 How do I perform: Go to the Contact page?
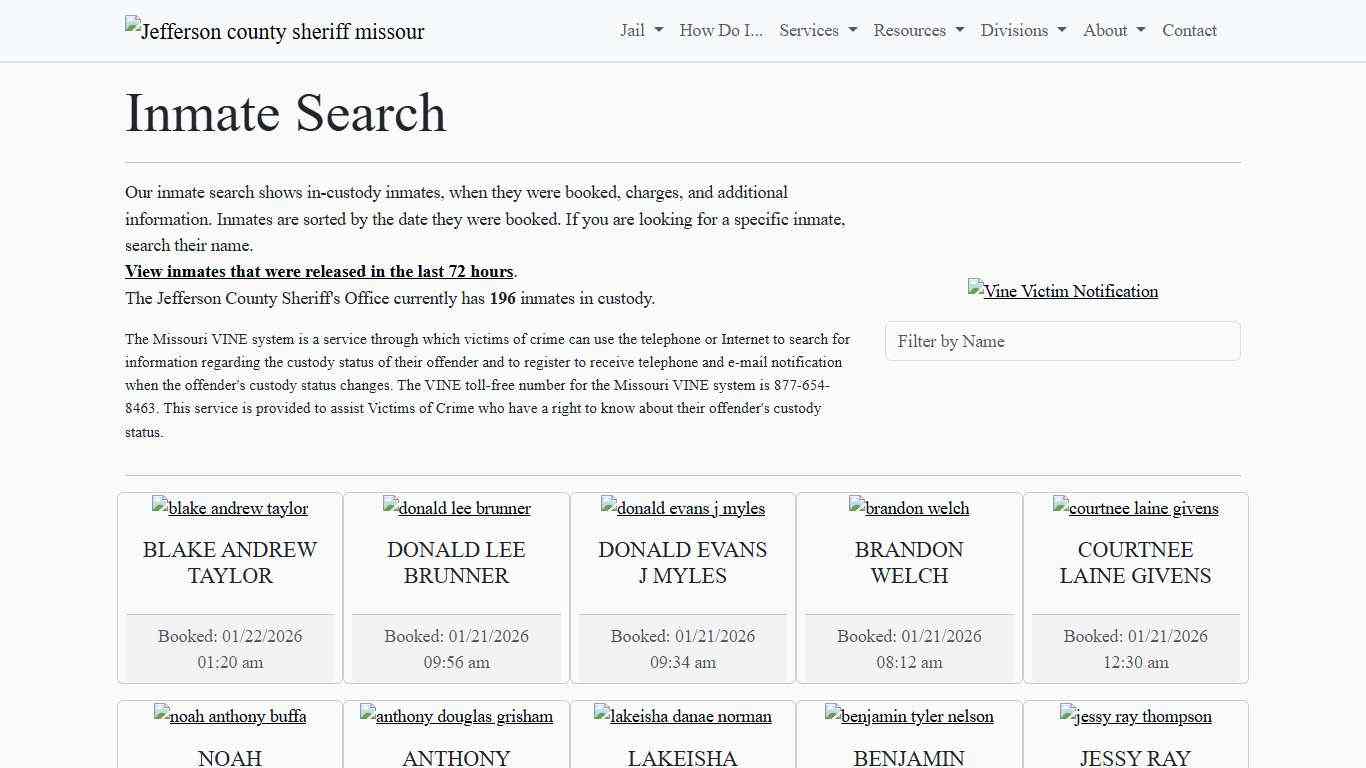[x=1189, y=30]
